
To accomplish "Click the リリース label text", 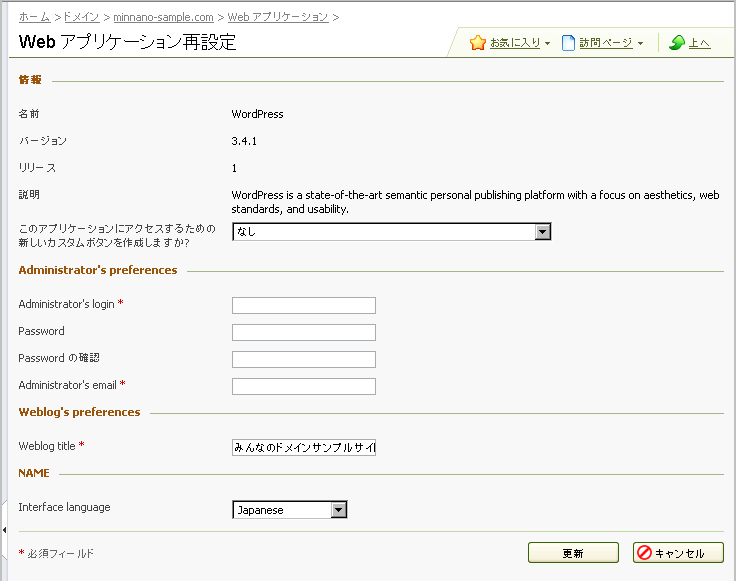I will [37, 168].
